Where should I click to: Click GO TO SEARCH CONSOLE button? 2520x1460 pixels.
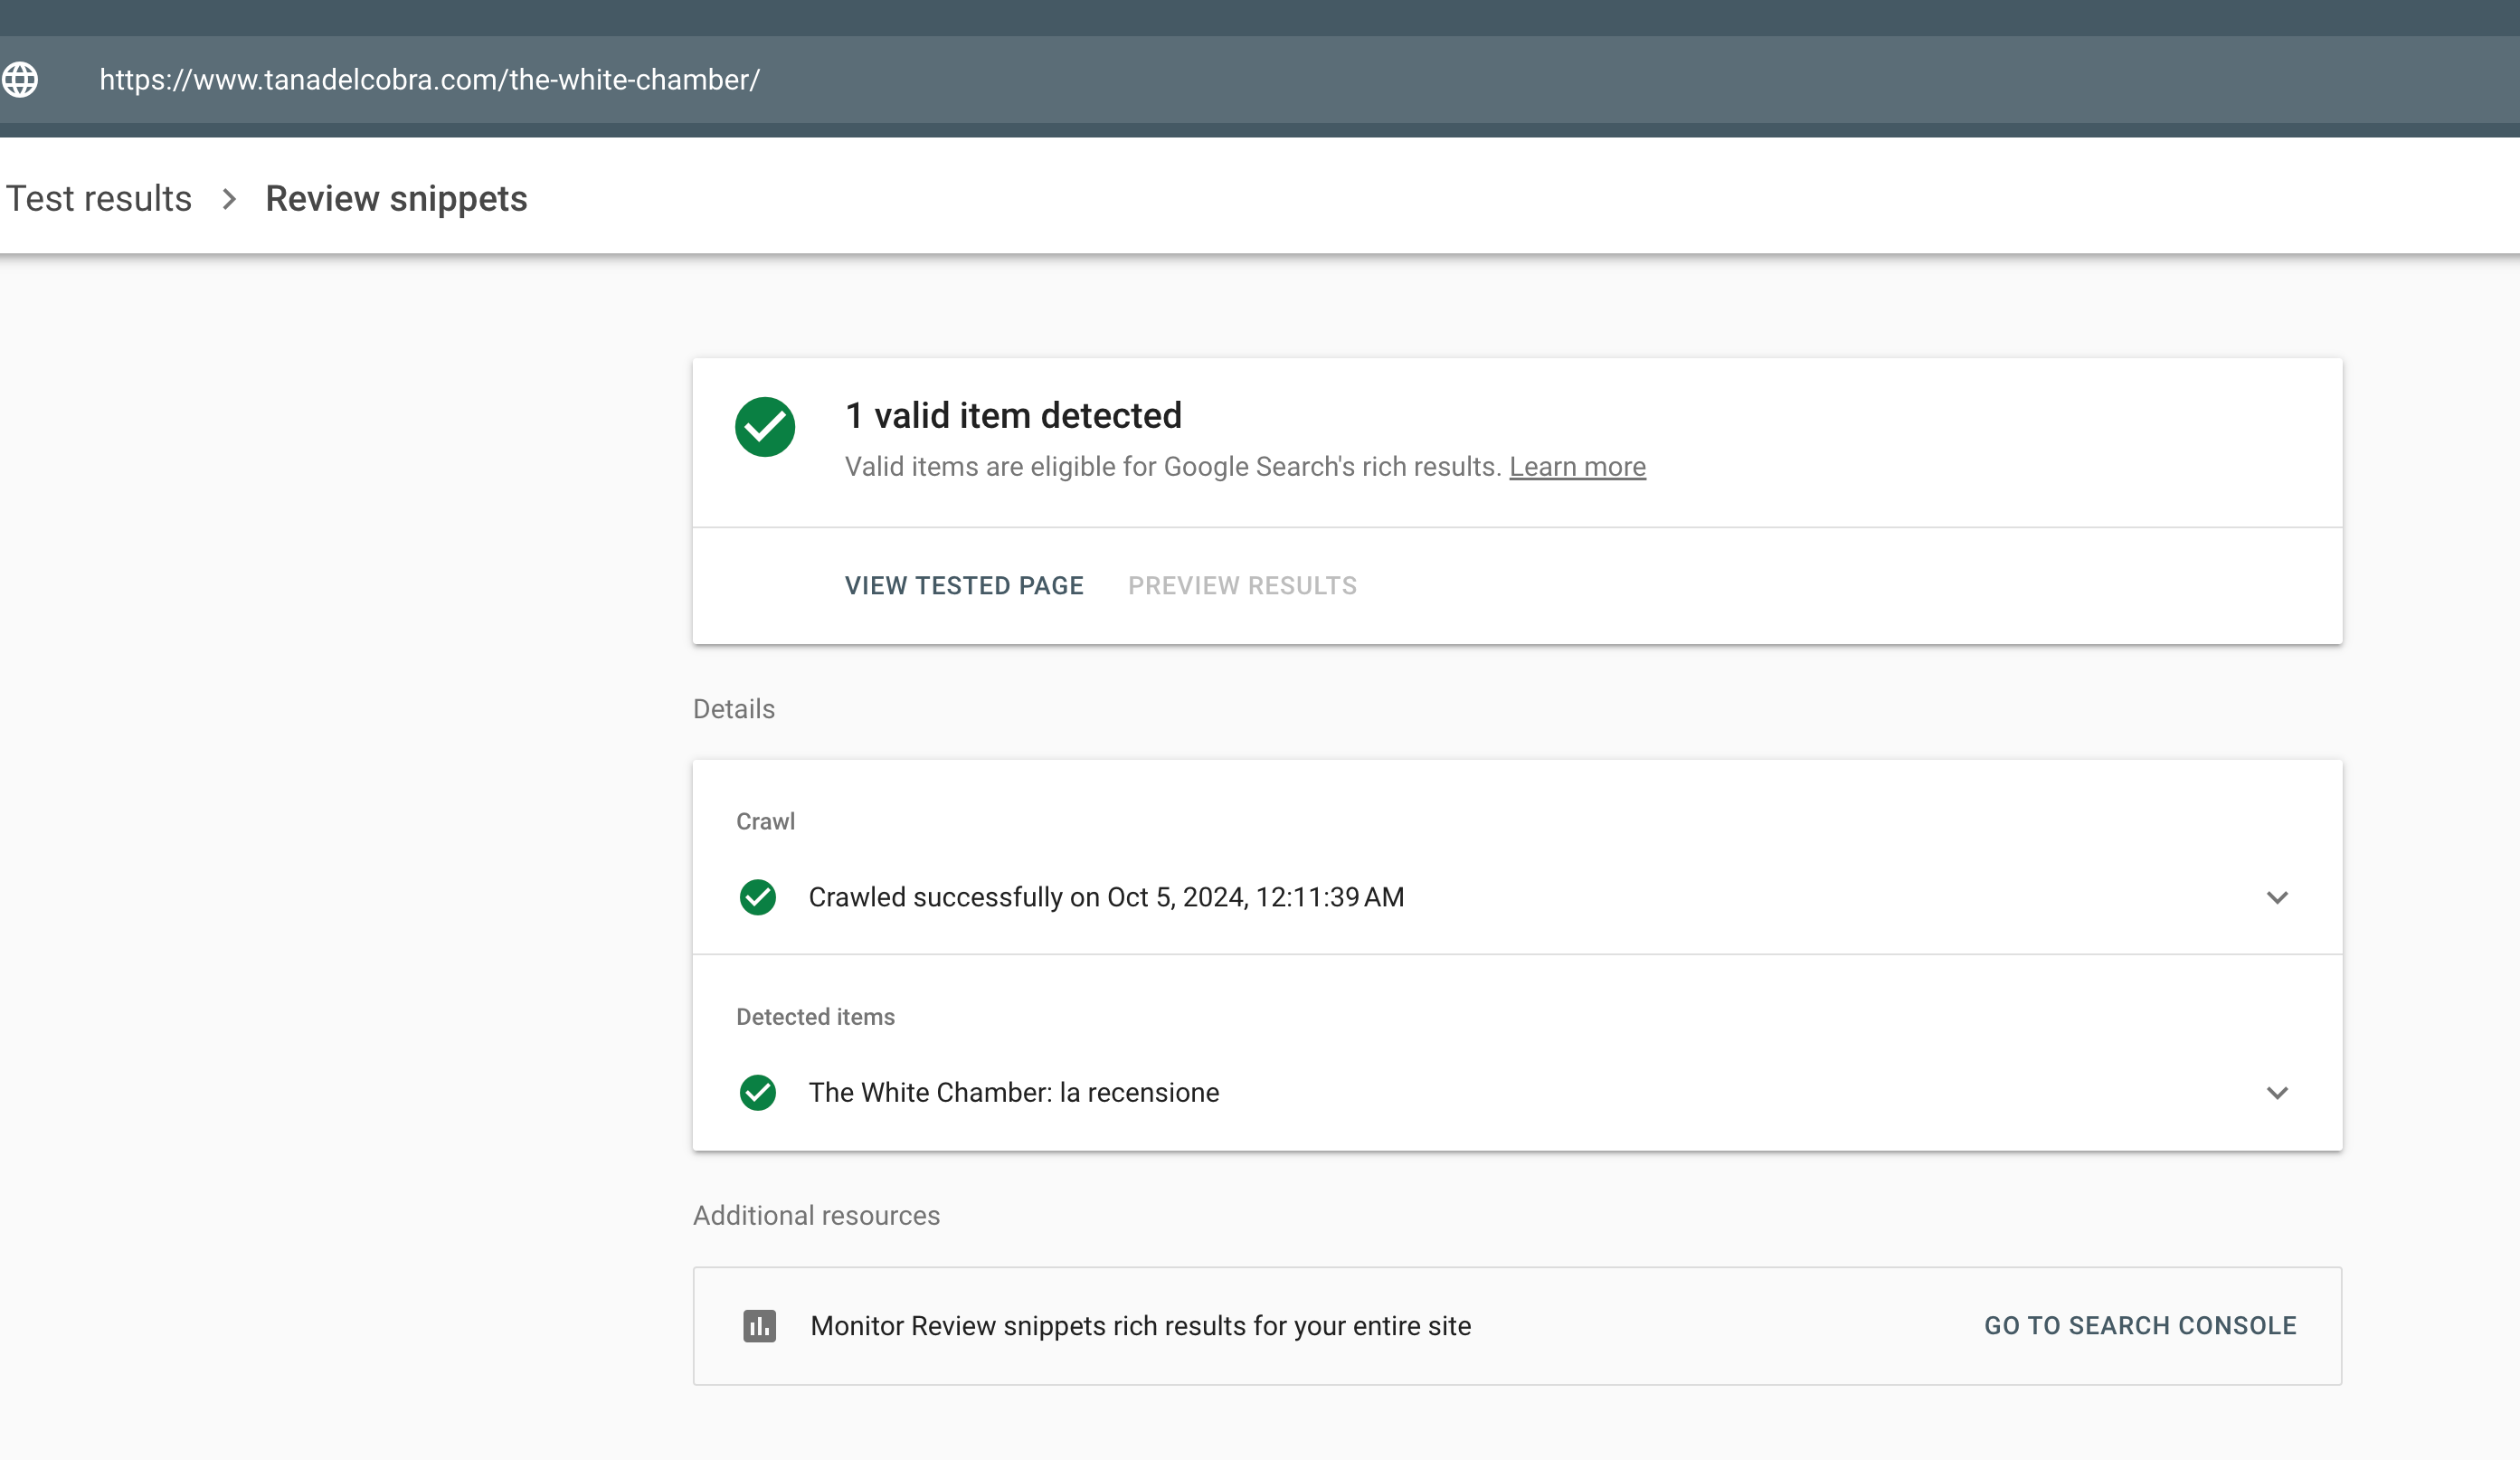[2140, 1327]
